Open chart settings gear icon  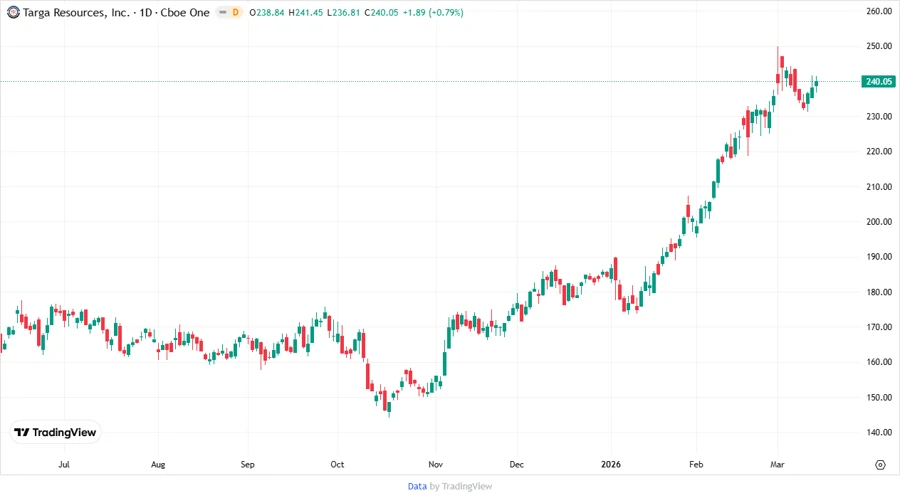point(880,465)
